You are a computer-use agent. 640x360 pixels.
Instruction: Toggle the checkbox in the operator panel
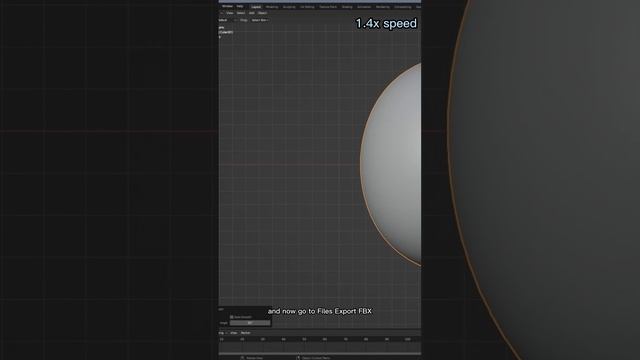coord(231,317)
